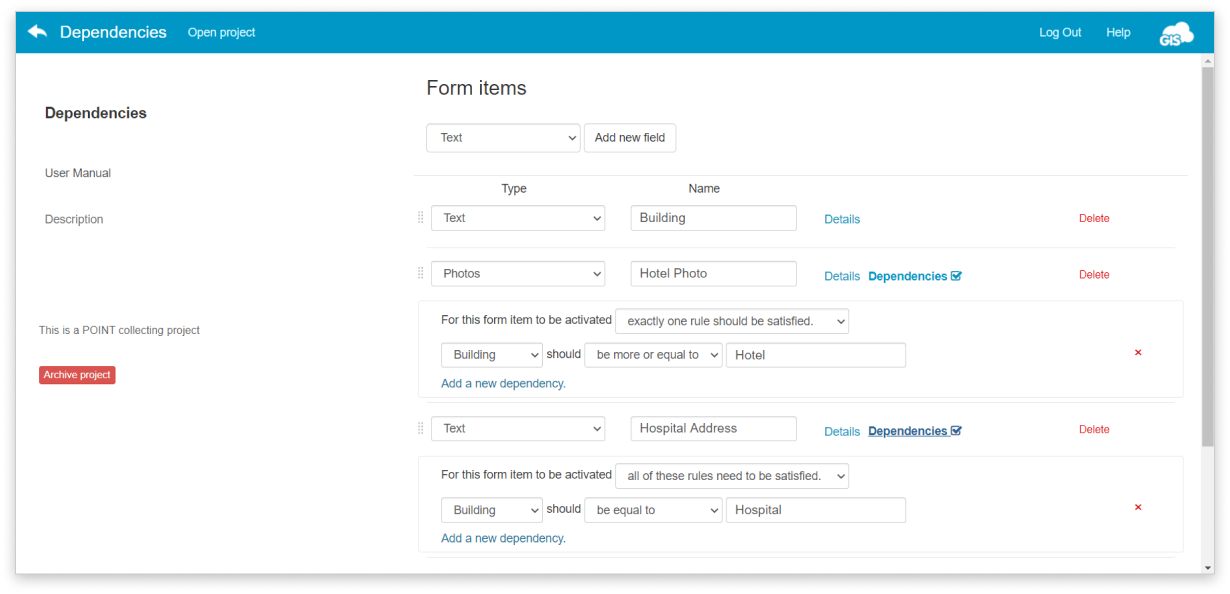This screenshot has height=594, width=1230.
Task: Open 'be more or equal to' operator dropdown
Action: pyautogui.click(x=653, y=355)
